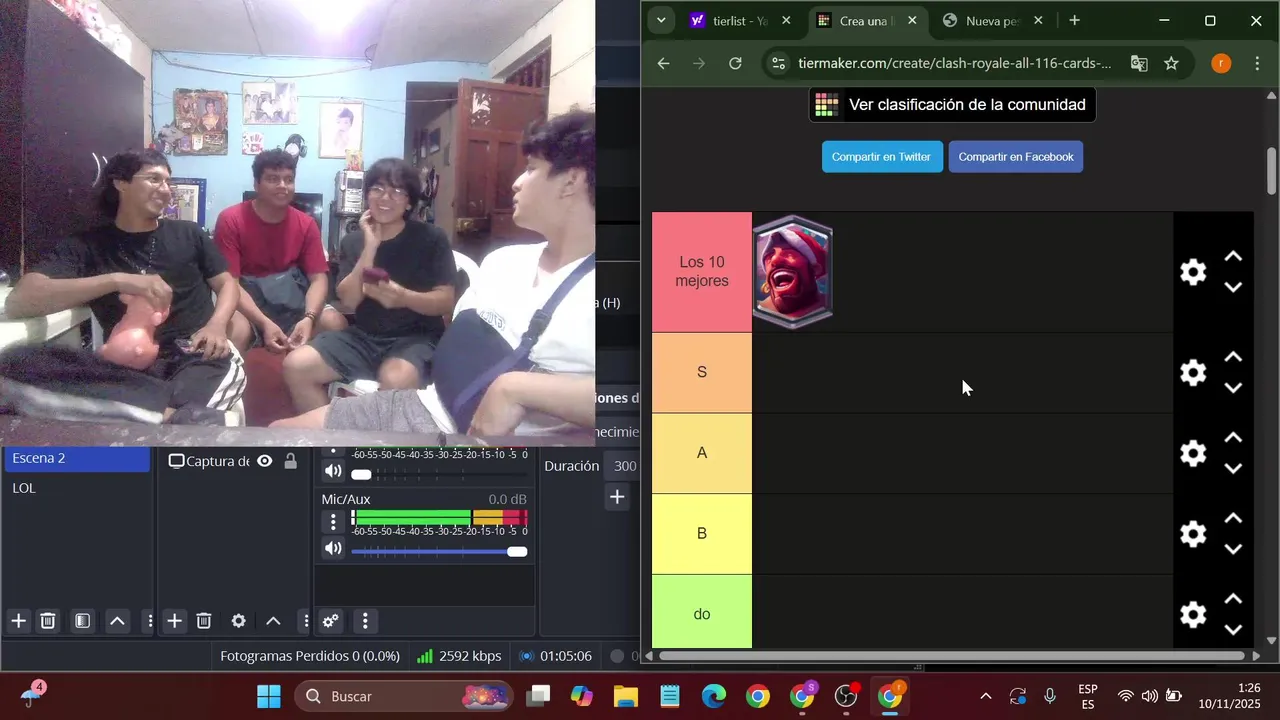
Task: Move scene up arrow in OBS Scenes panel
Action: [117, 621]
